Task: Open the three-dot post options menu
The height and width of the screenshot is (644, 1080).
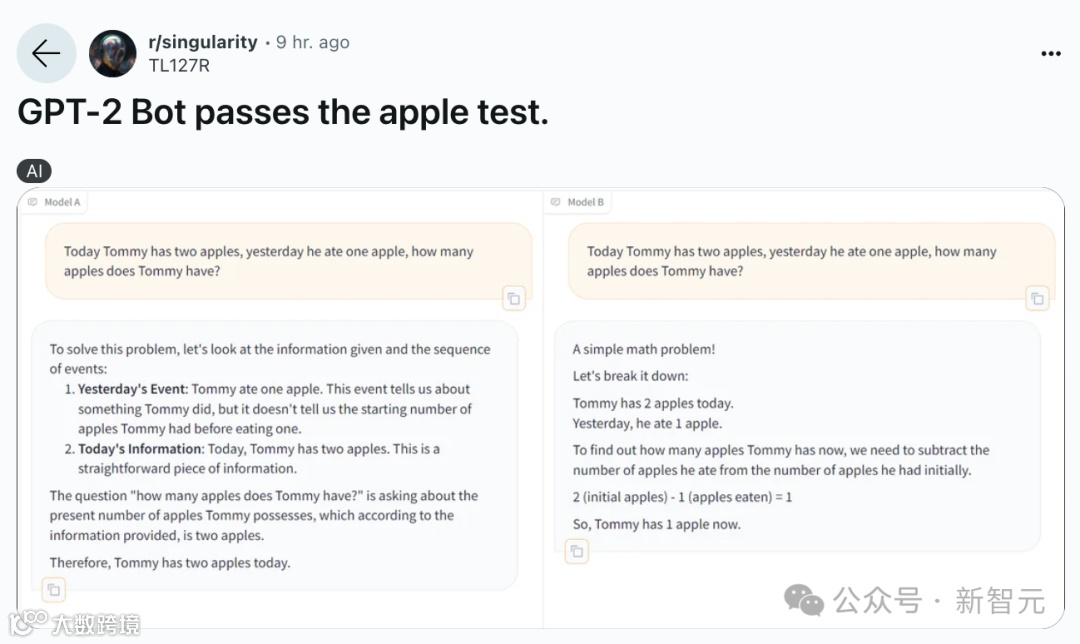Action: [x=1050, y=53]
